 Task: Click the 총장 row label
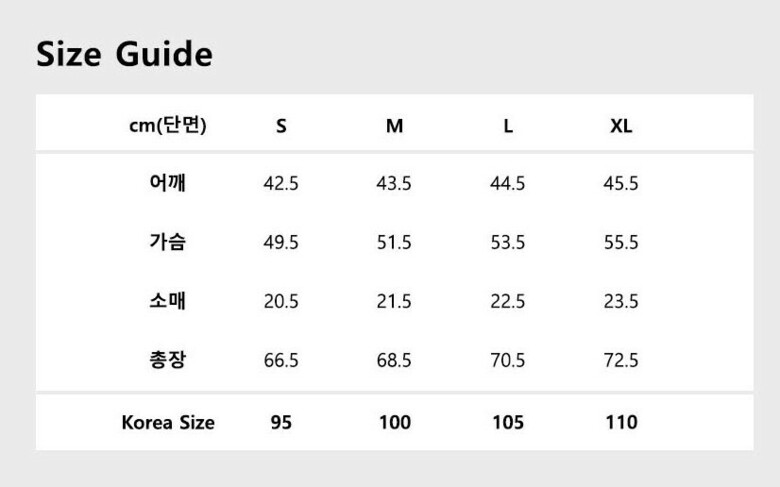tap(168, 360)
